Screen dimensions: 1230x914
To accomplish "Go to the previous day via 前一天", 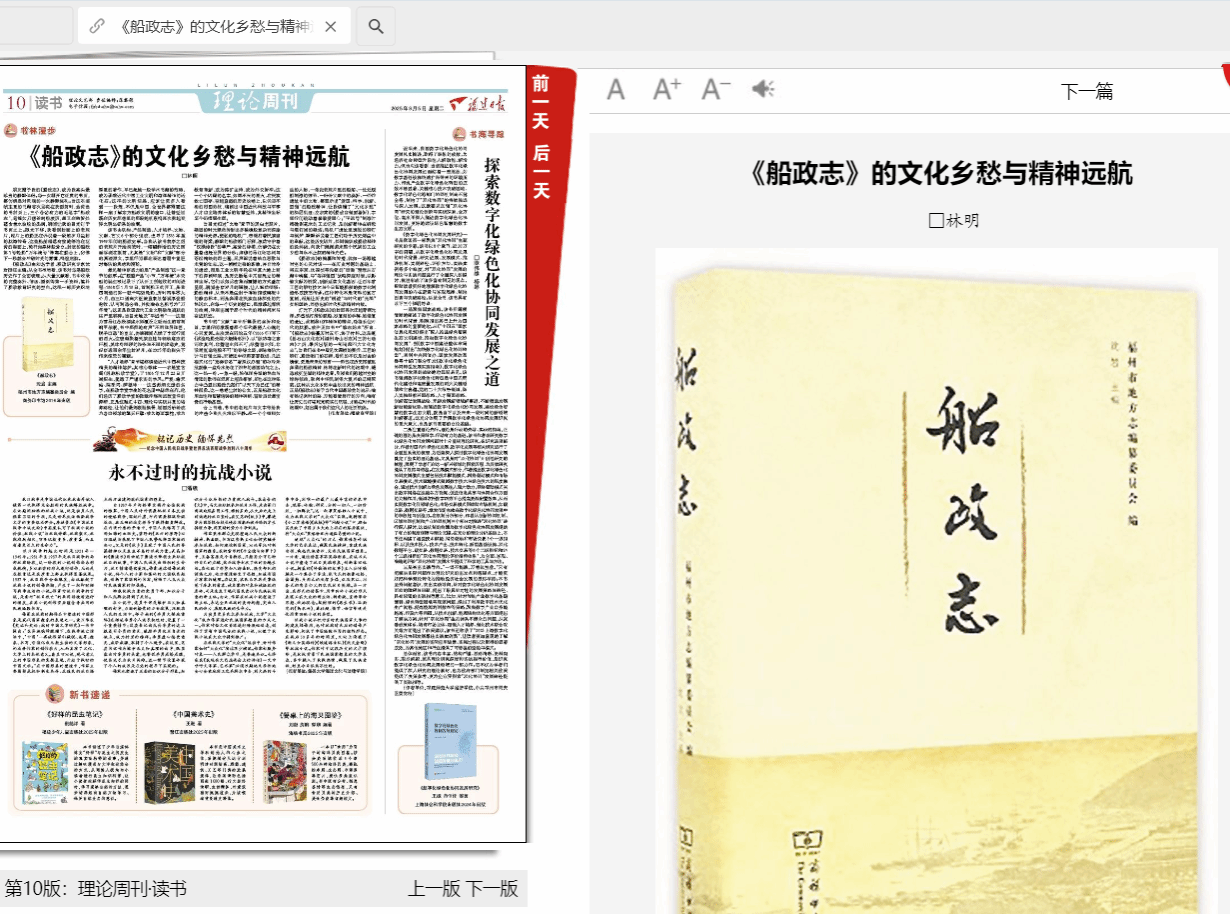I will [x=541, y=99].
